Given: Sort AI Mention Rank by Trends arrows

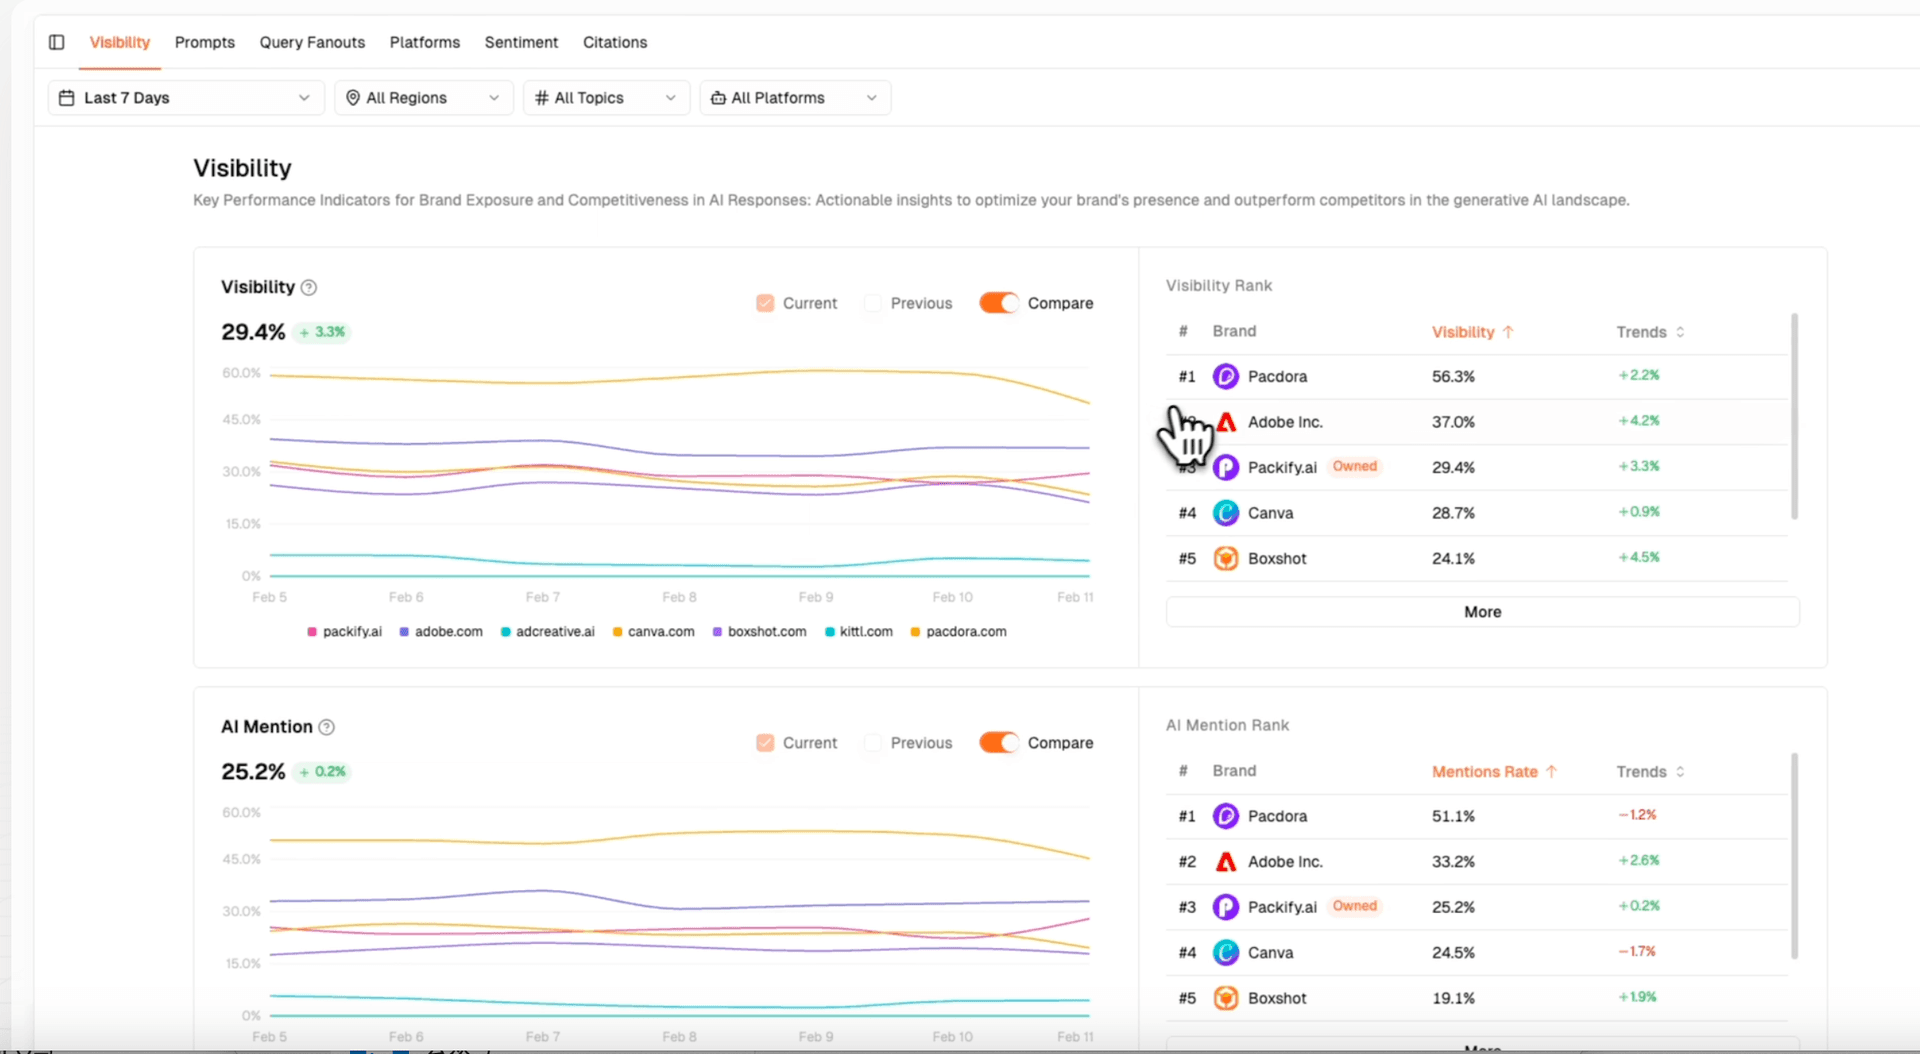Looking at the screenshot, I should [x=1680, y=772].
